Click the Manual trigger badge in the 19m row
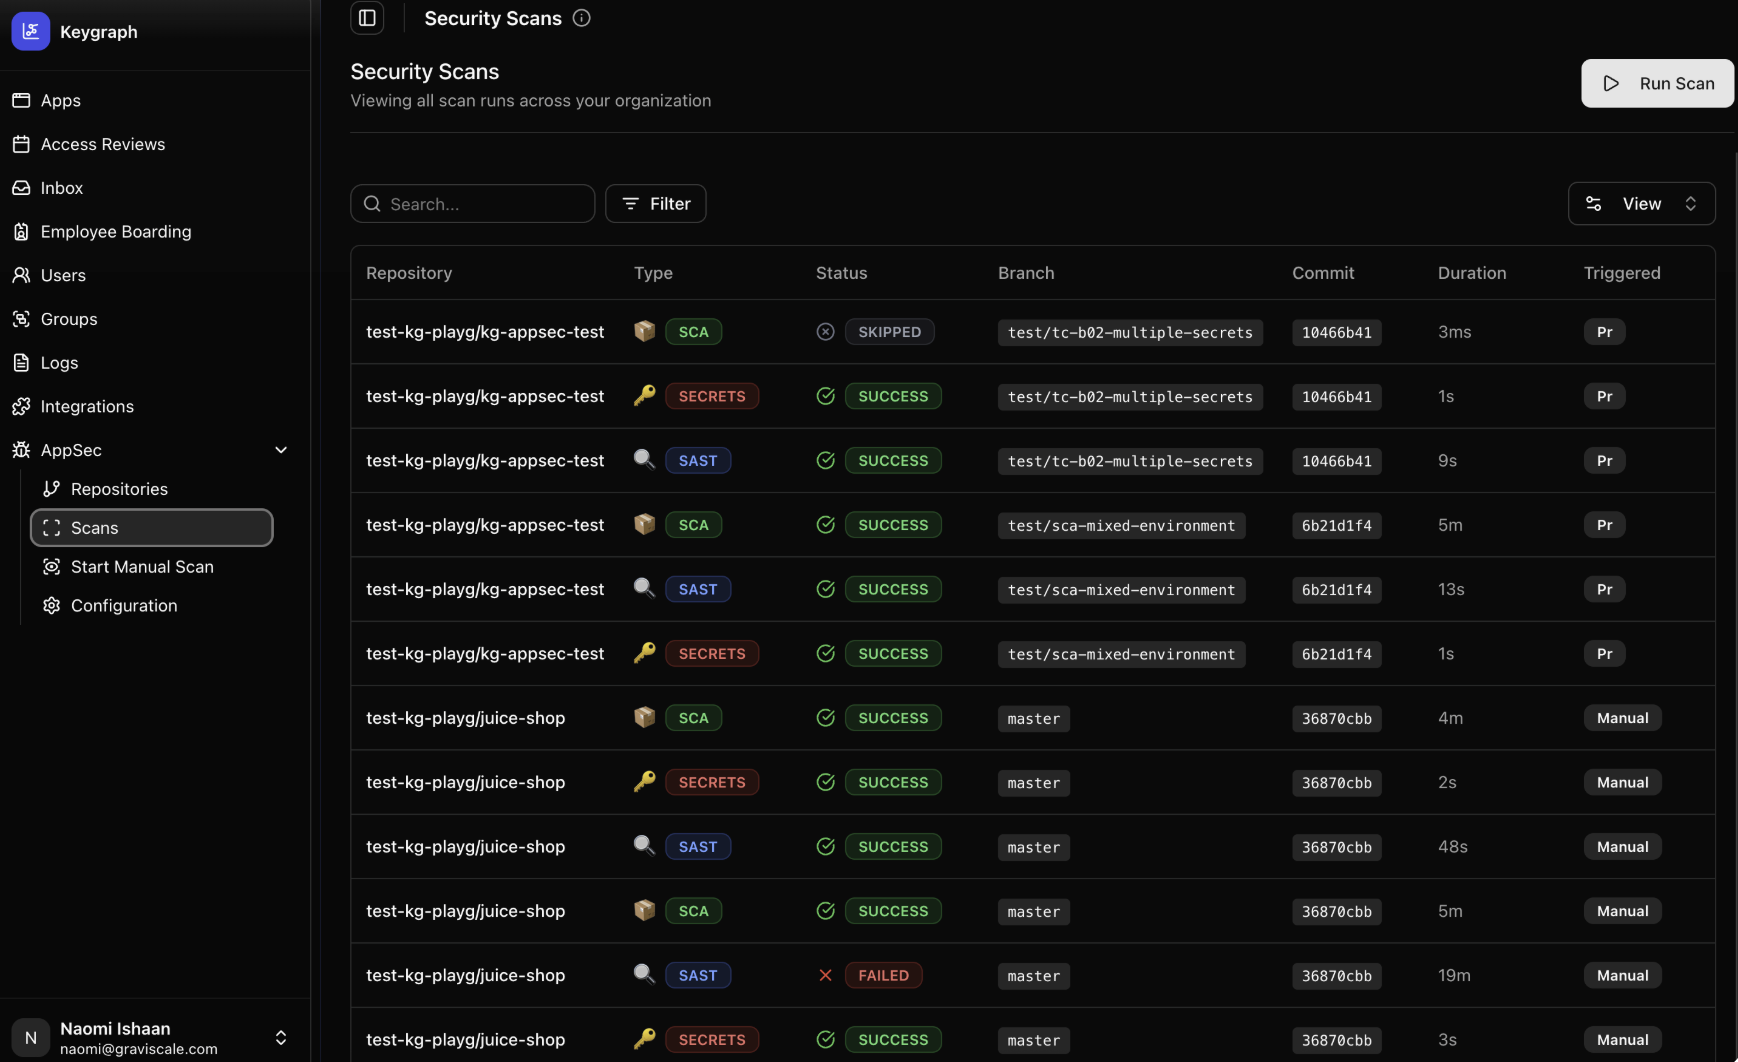The image size is (1738, 1062). pyautogui.click(x=1623, y=976)
